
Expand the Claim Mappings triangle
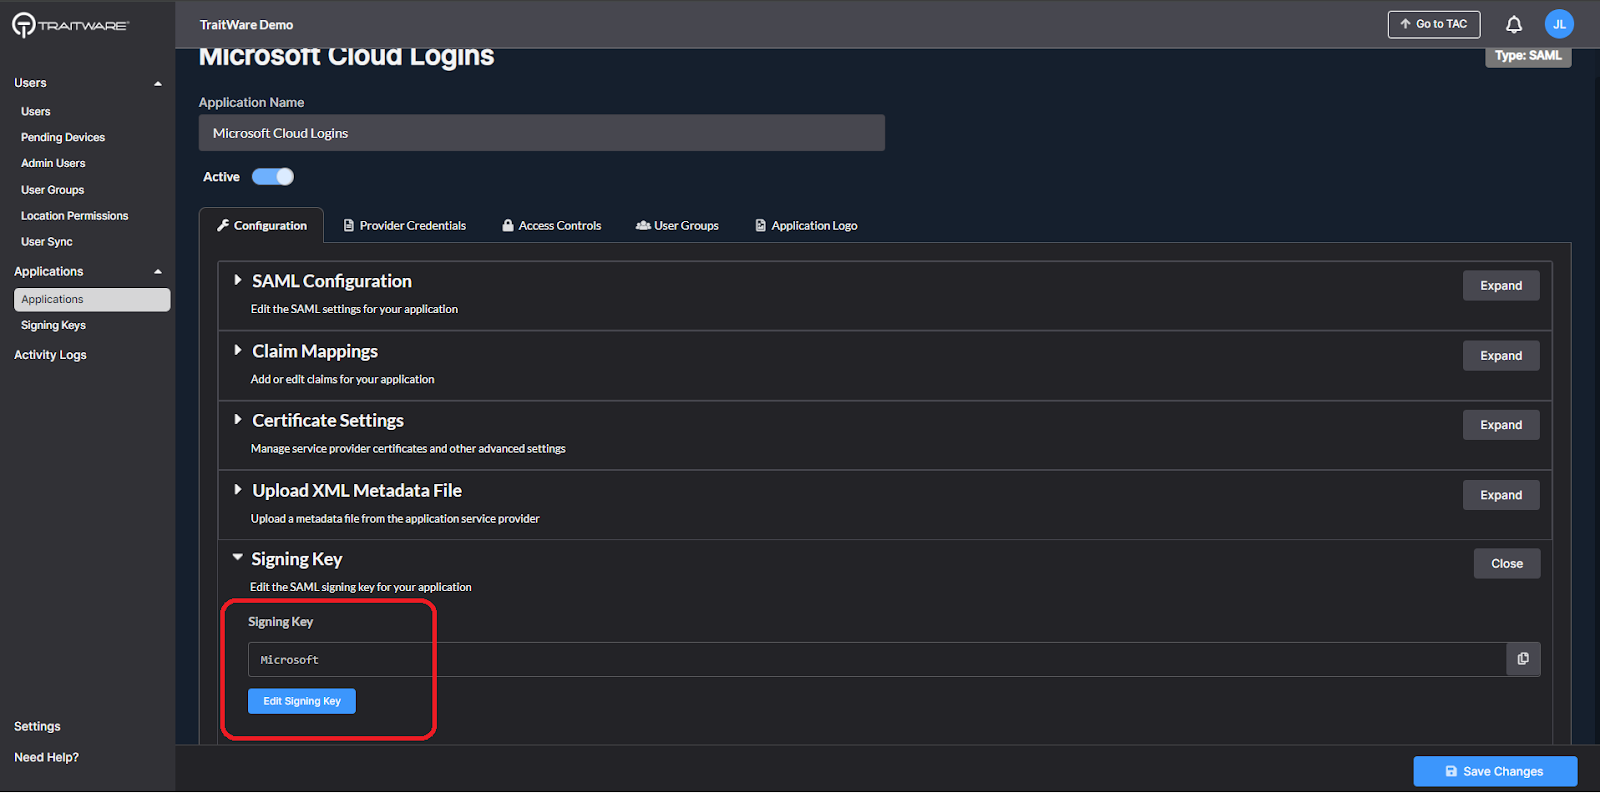pyautogui.click(x=238, y=350)
